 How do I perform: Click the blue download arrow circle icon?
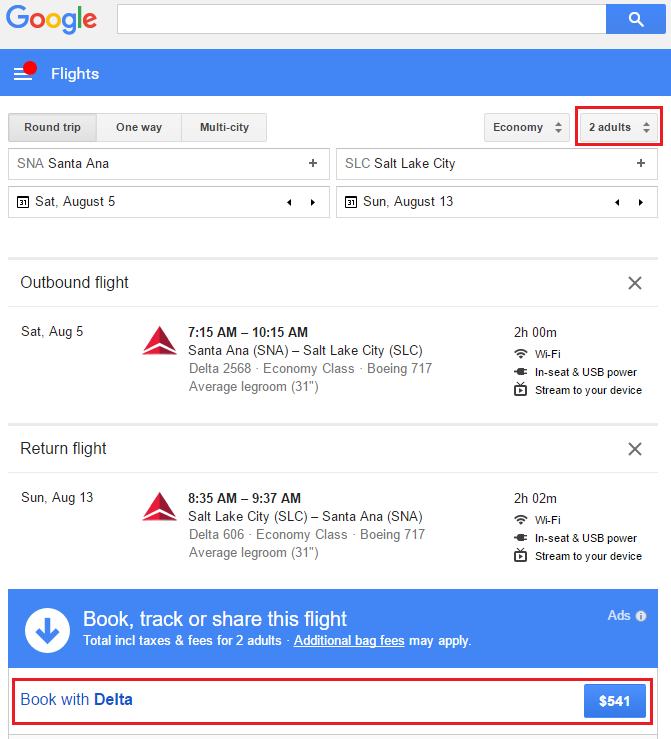click(47, 629)
